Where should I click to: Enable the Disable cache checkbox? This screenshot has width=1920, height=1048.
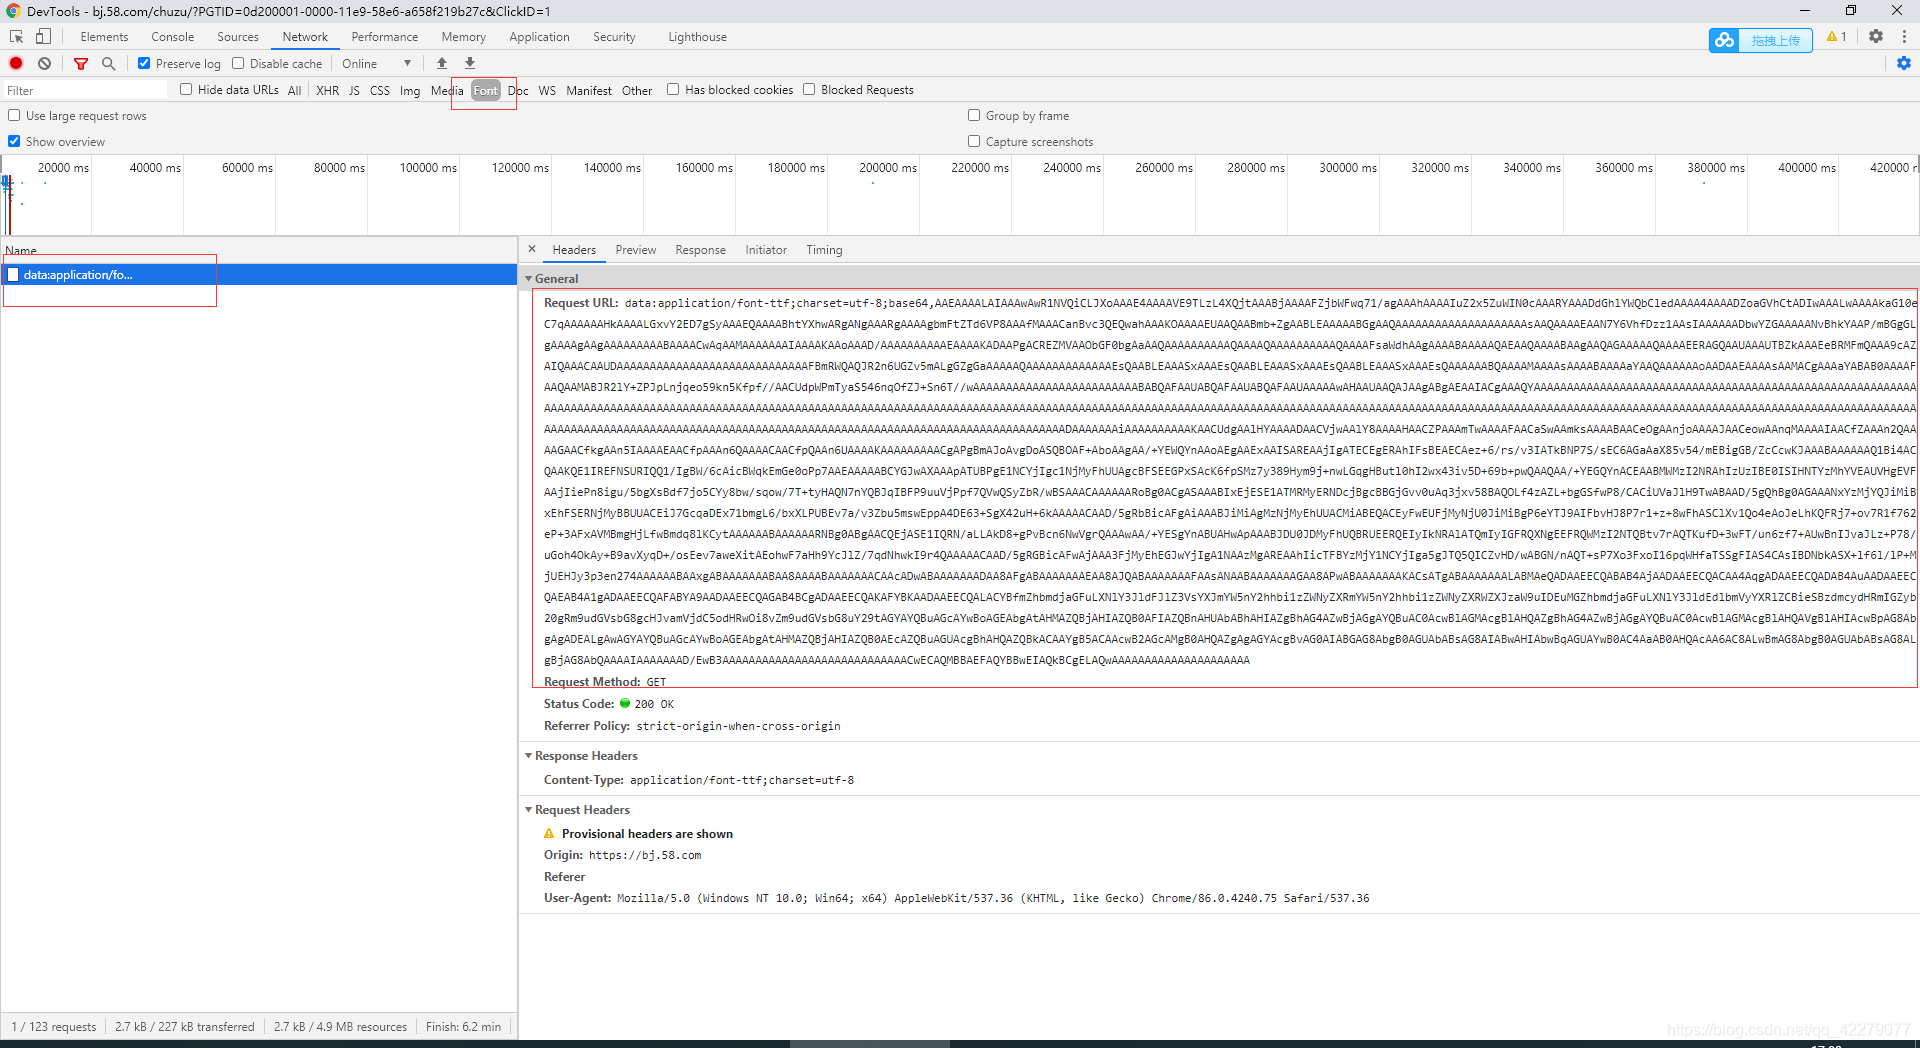(238, 63)
